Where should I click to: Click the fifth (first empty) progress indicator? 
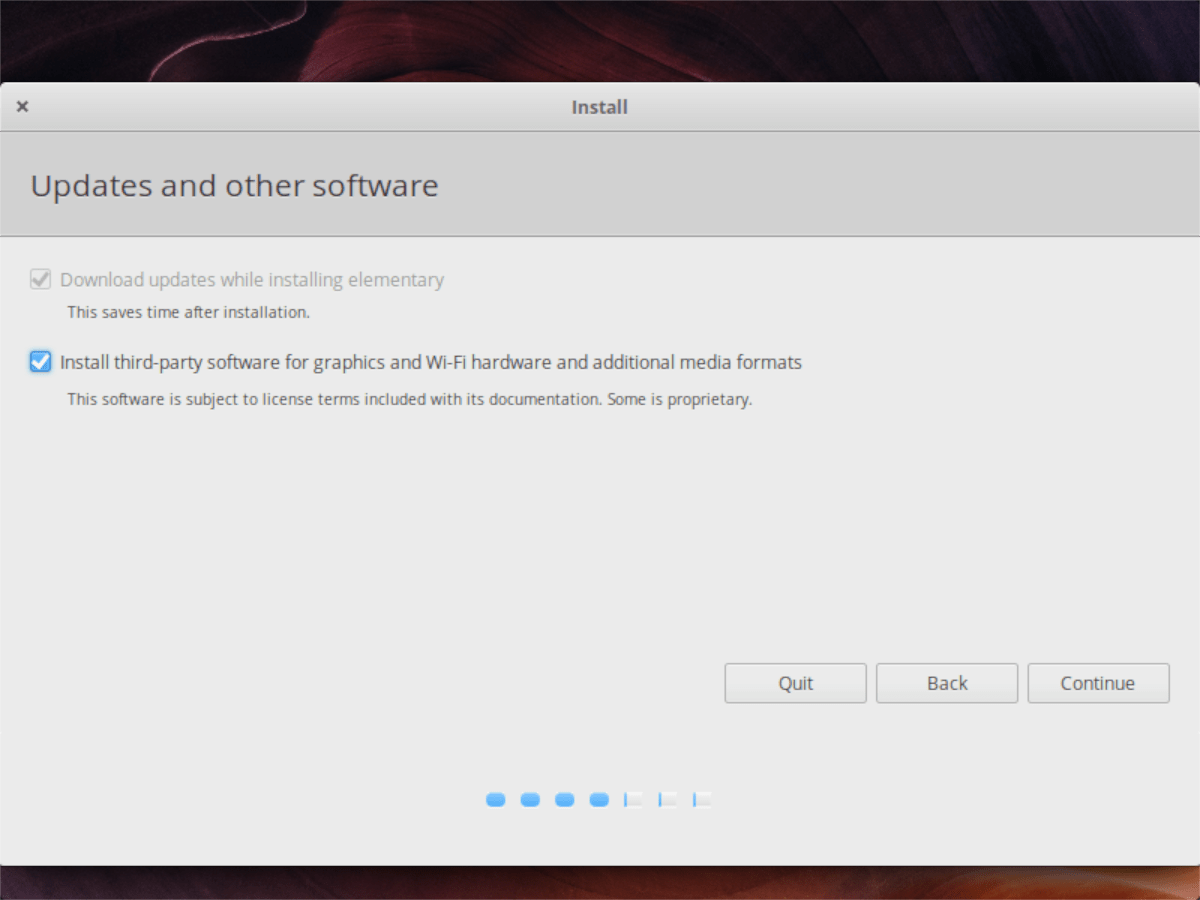(x=633, y=800)
